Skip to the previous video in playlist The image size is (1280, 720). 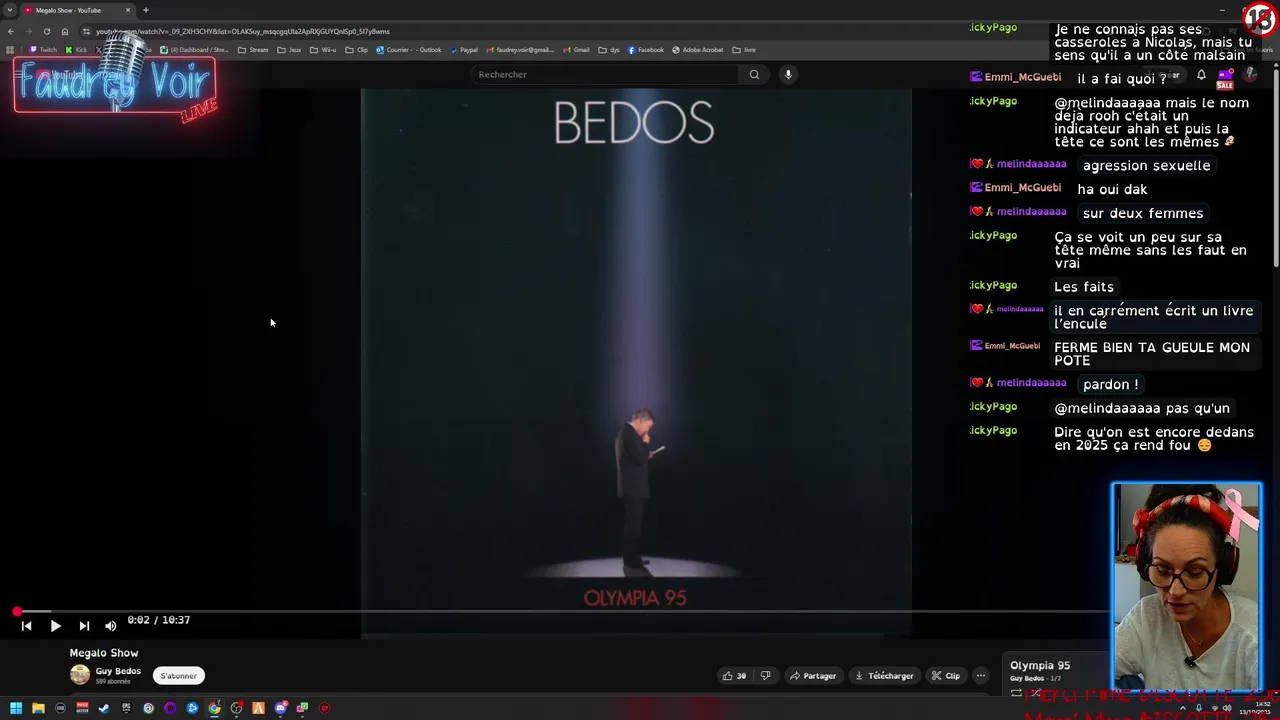click(x=27, y=626)
